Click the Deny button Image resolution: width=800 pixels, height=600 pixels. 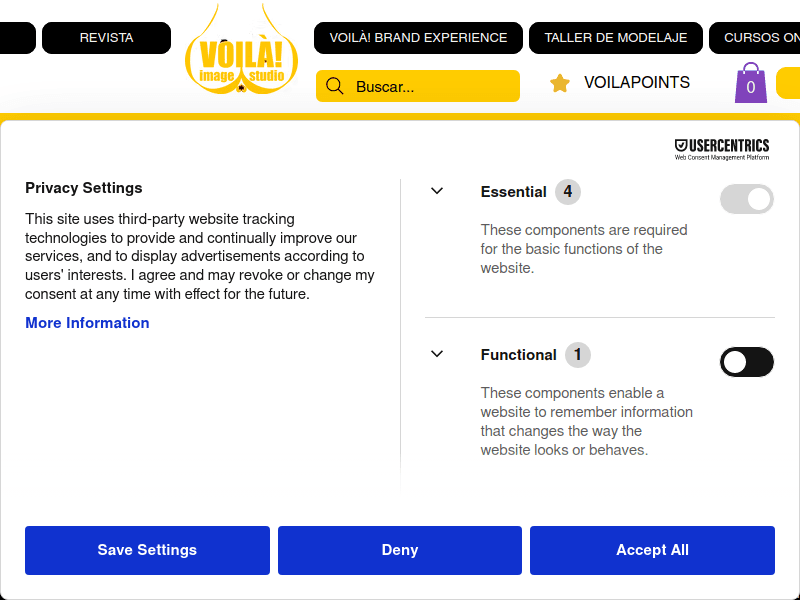pyautogui.click(x=399, y=550)
